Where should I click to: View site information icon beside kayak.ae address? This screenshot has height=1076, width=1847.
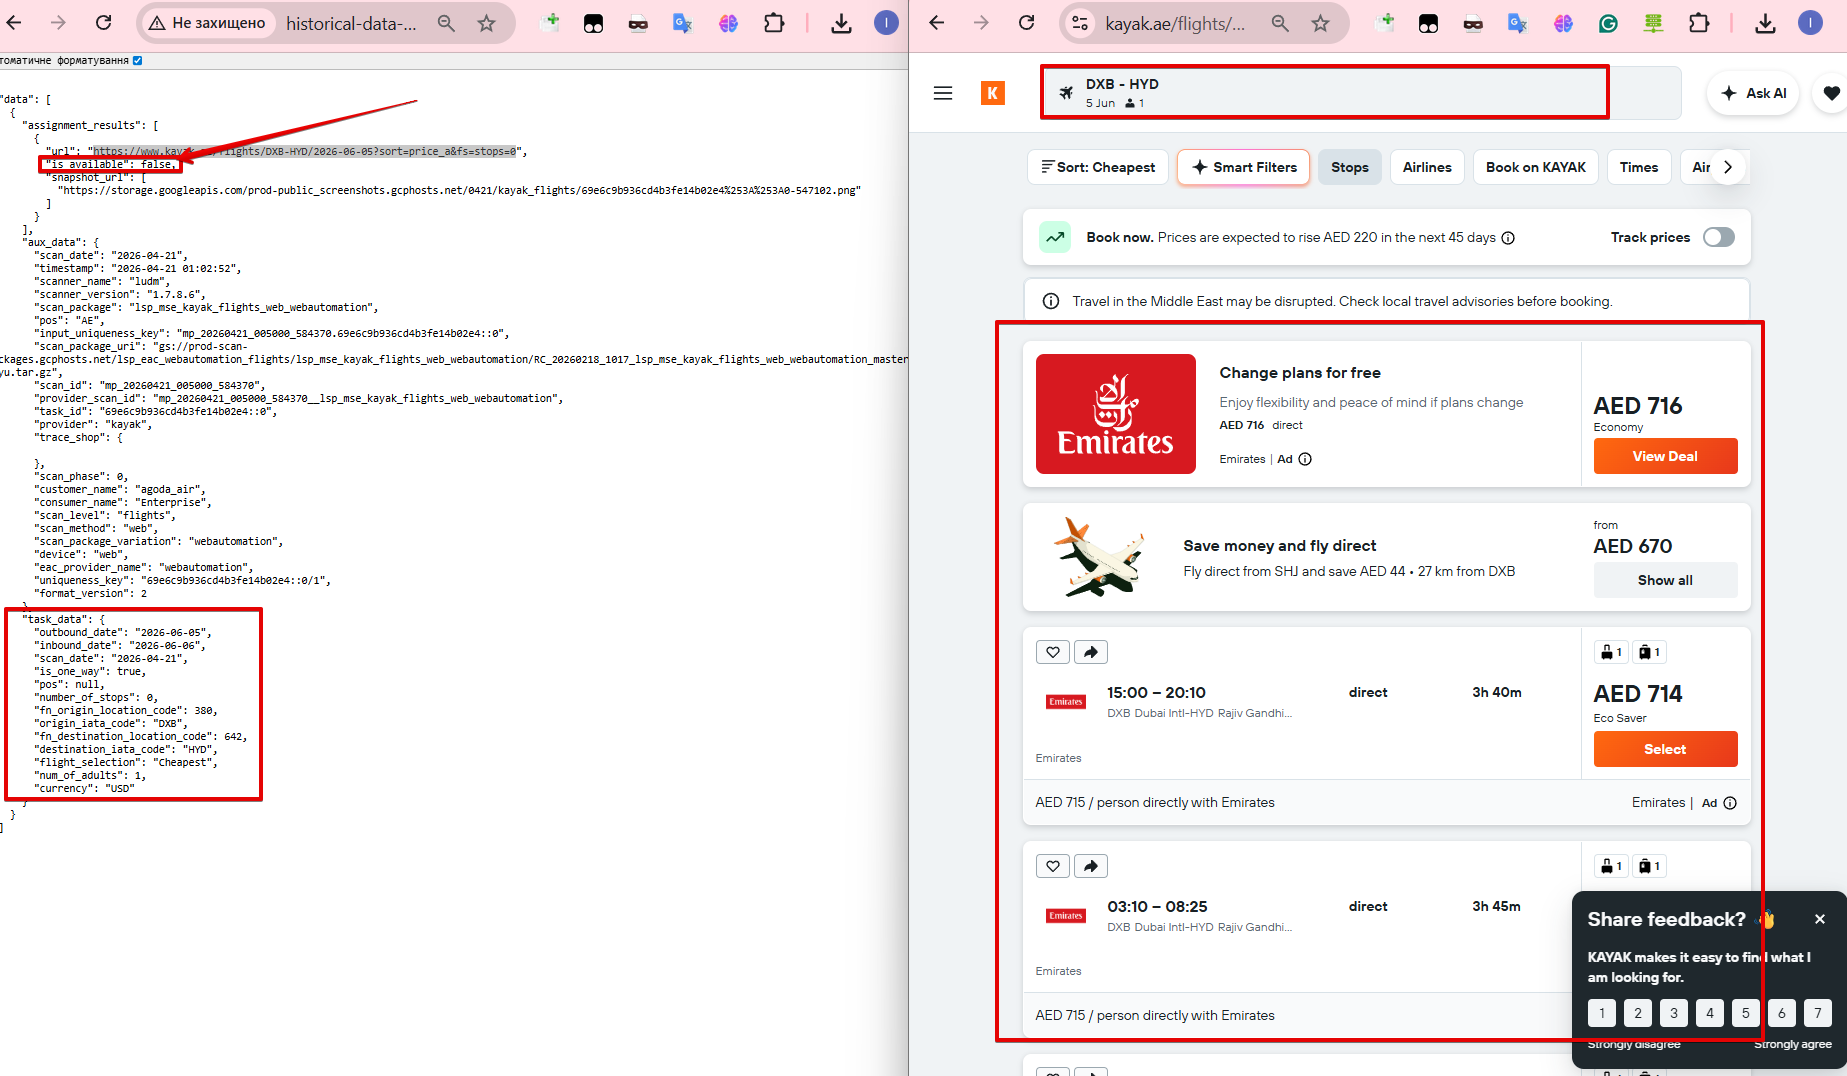[1080, 23]
